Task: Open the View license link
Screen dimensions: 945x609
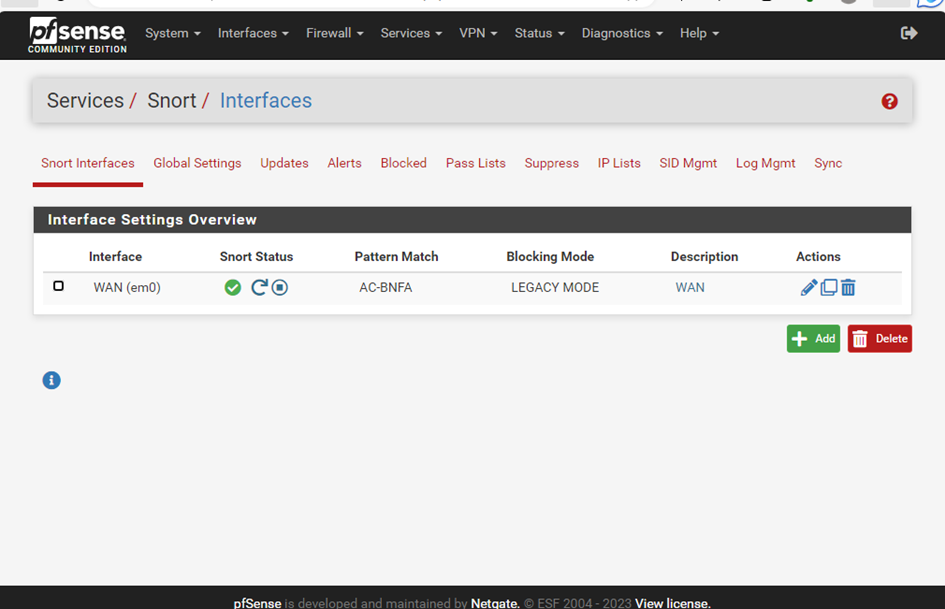Action: [671, 603]
